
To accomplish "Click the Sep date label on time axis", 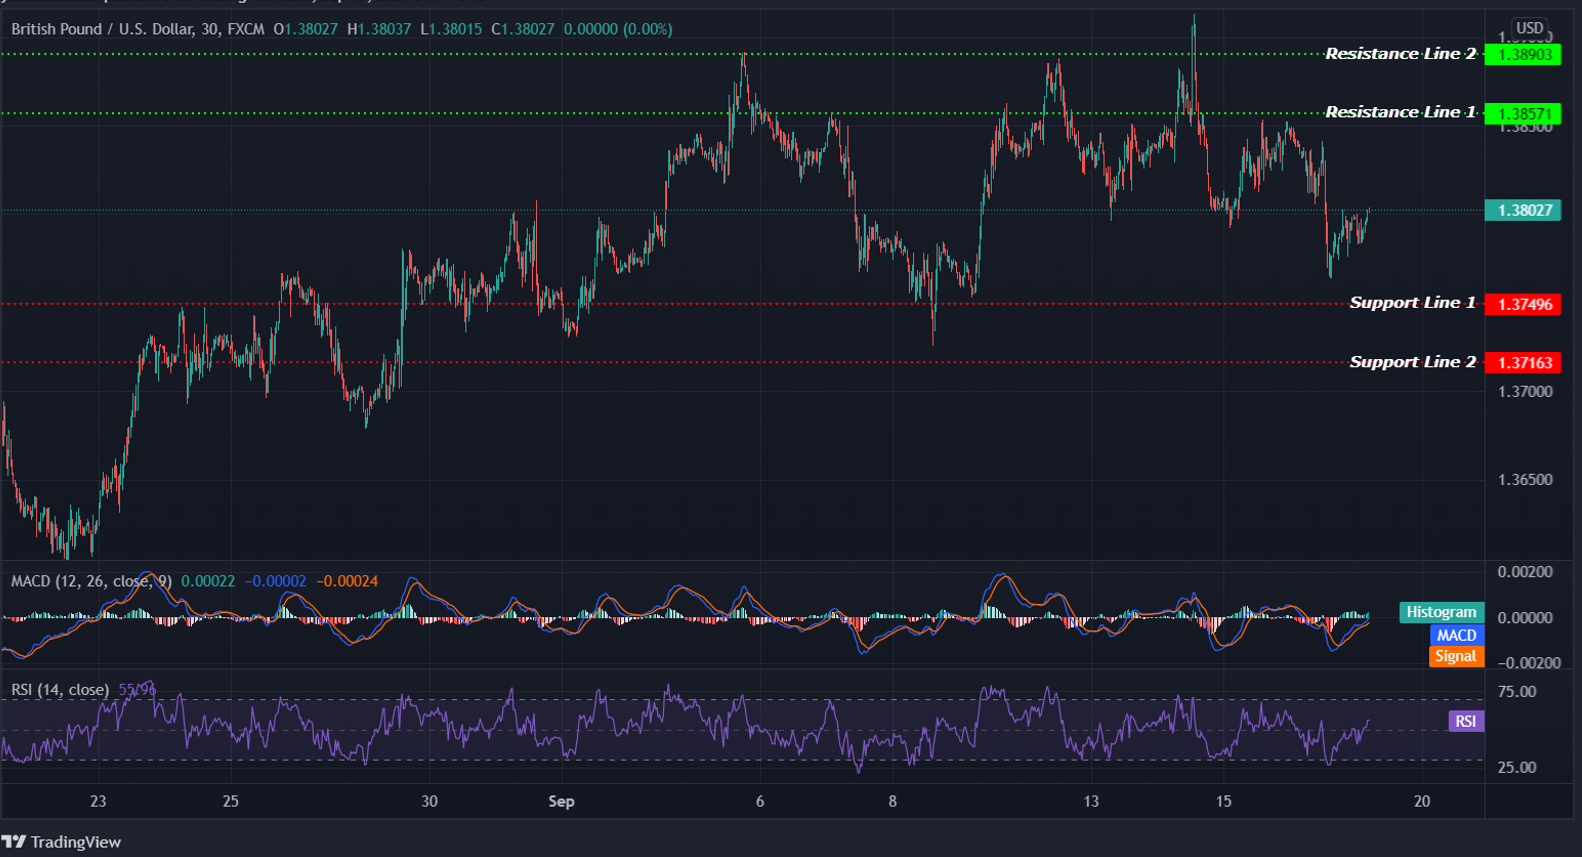I will point(561,801).
